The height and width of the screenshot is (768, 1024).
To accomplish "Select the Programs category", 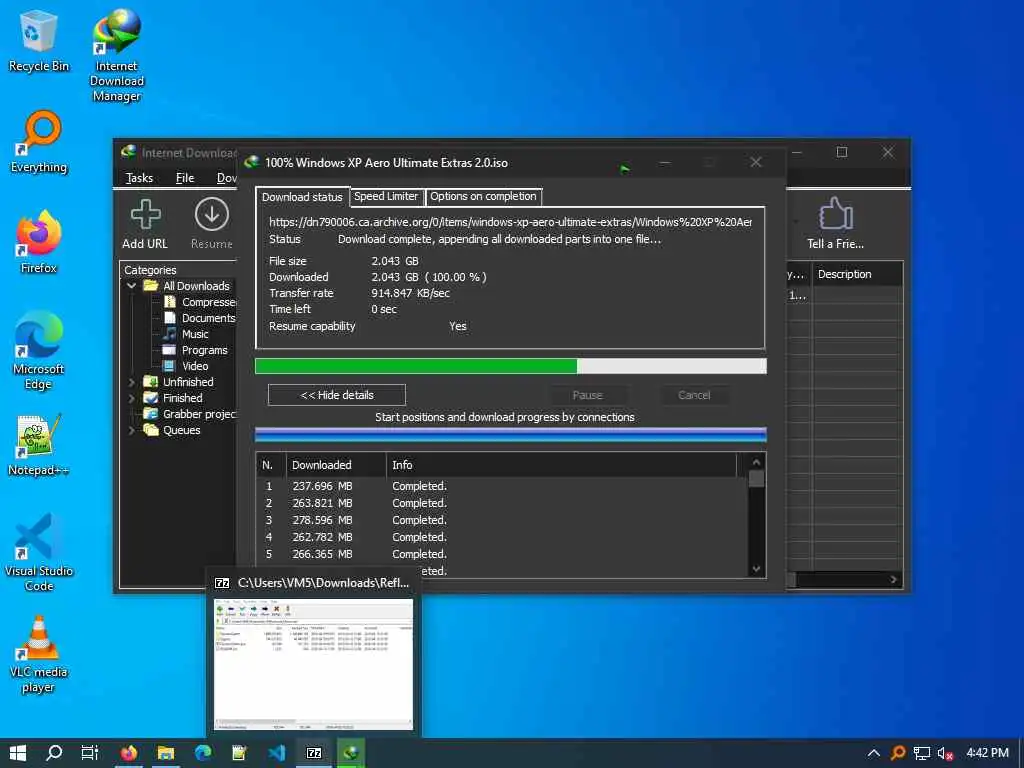I will tap(195, 350).
